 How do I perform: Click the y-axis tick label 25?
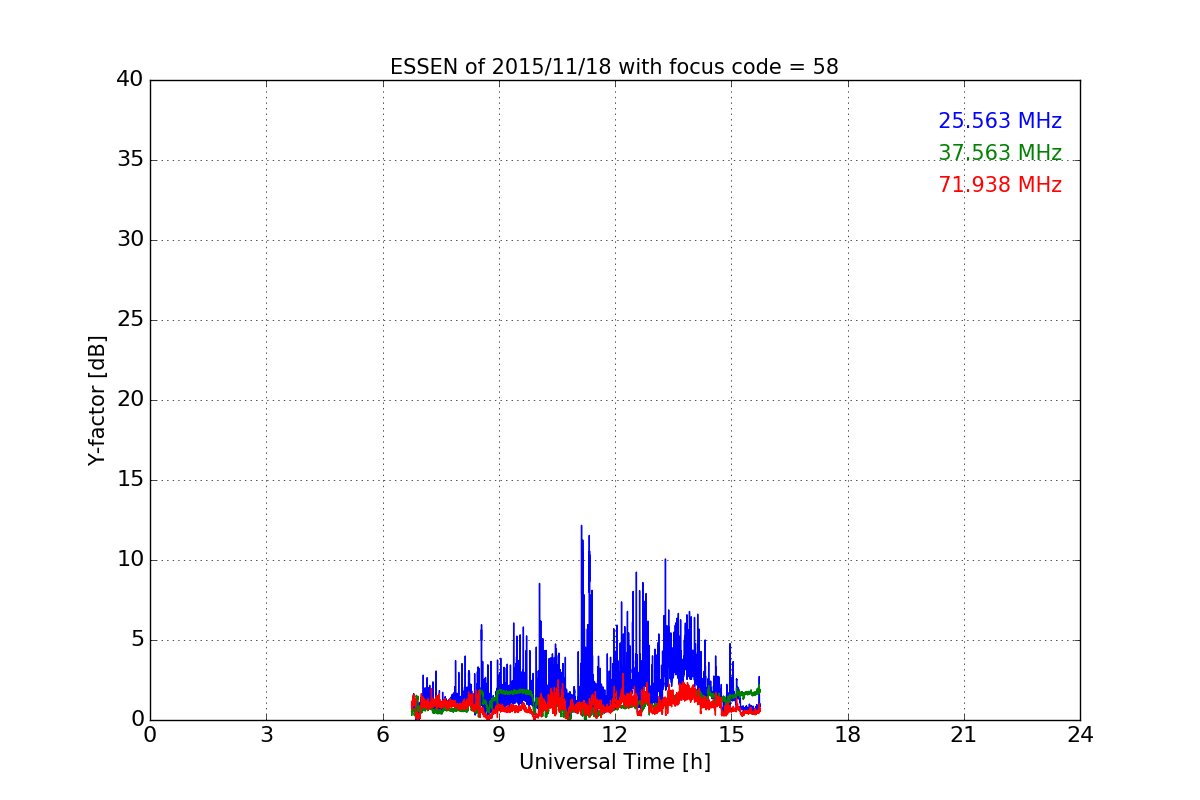130,320
